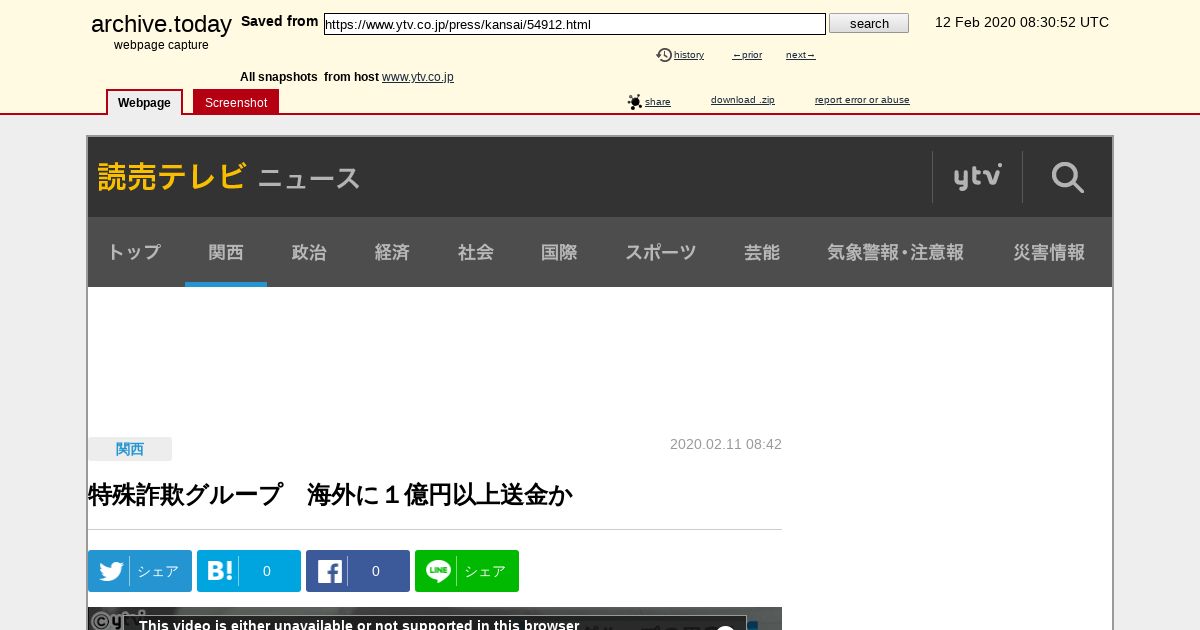Select the 関西 navigation item

[226, 252]
